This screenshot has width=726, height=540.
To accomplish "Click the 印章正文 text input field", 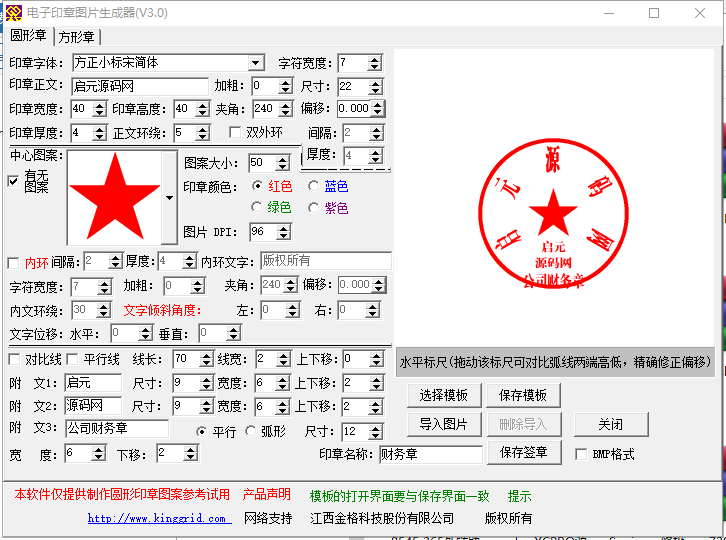I will click(138, 86).
